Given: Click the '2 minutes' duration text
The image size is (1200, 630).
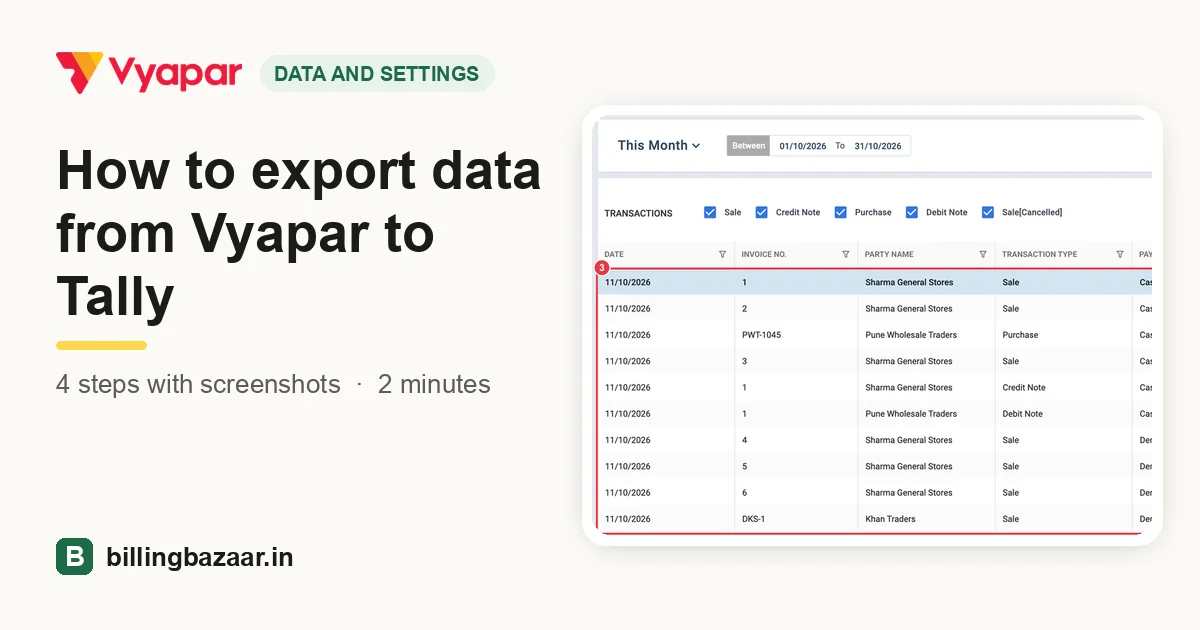Looking at the screenshot, I should point(434,384).
